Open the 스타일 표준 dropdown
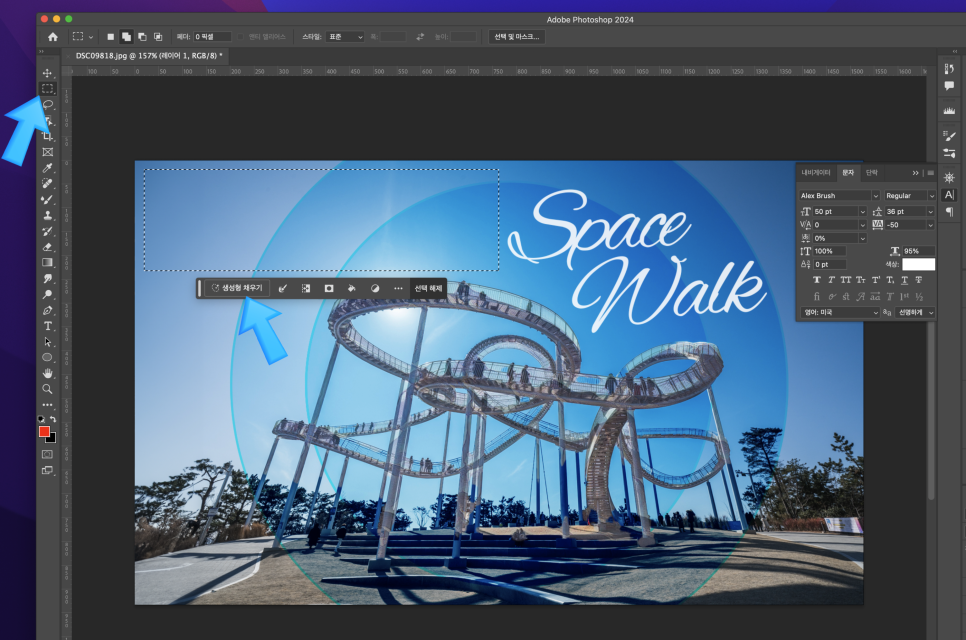 pyautogui.click(x=345, y=37)
